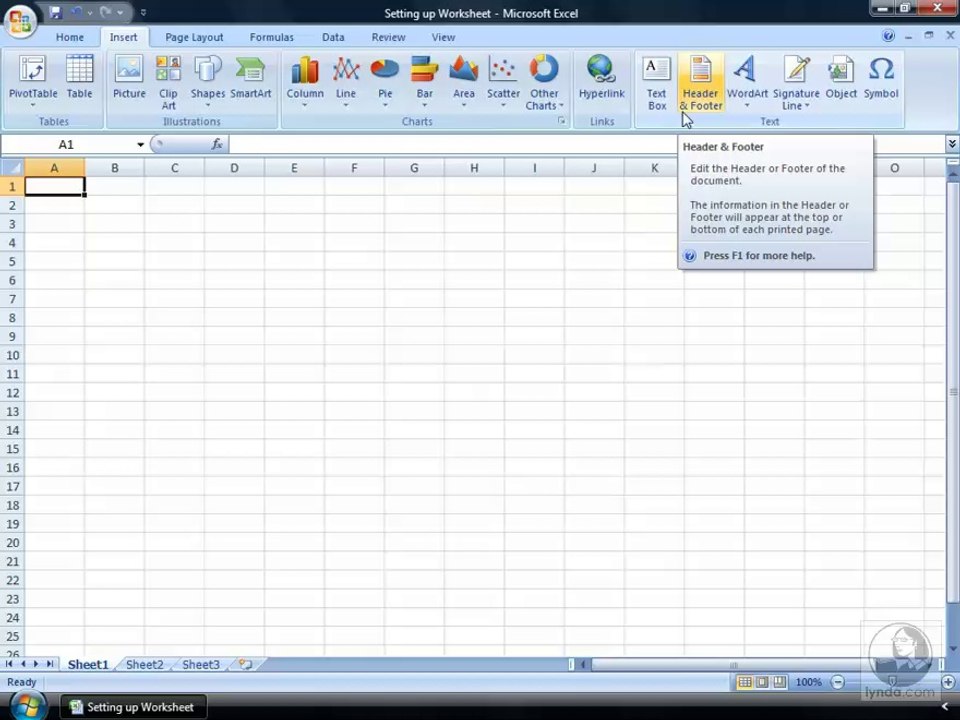Open the Redo history dropdown arrow
960x720 pixels.
pos(120,12)
